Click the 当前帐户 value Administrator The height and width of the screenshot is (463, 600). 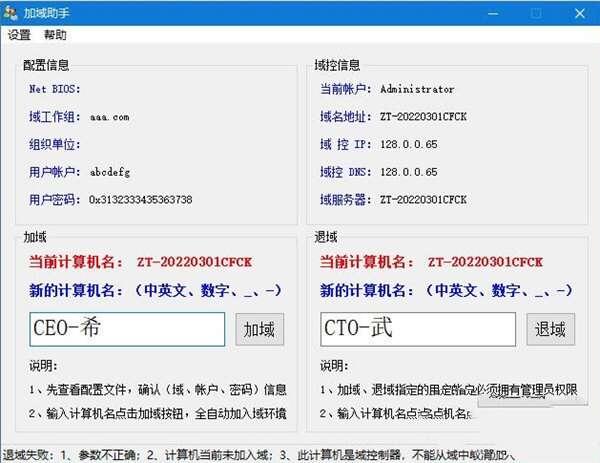point(417,89)
